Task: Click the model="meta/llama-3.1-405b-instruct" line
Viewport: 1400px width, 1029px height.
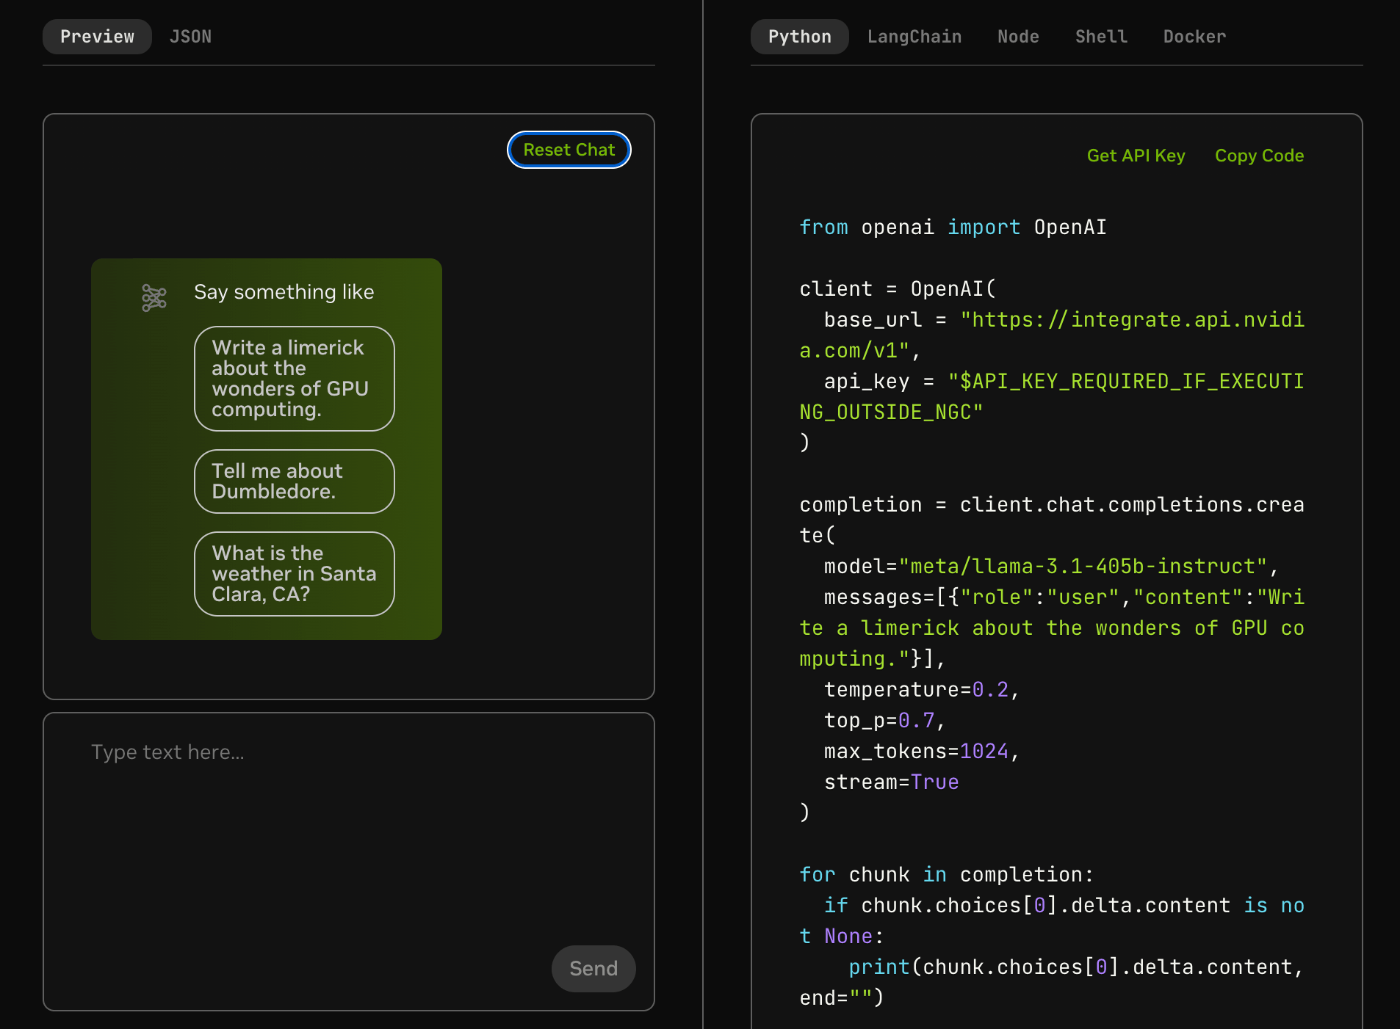Action: click(x=1051, y=567)
